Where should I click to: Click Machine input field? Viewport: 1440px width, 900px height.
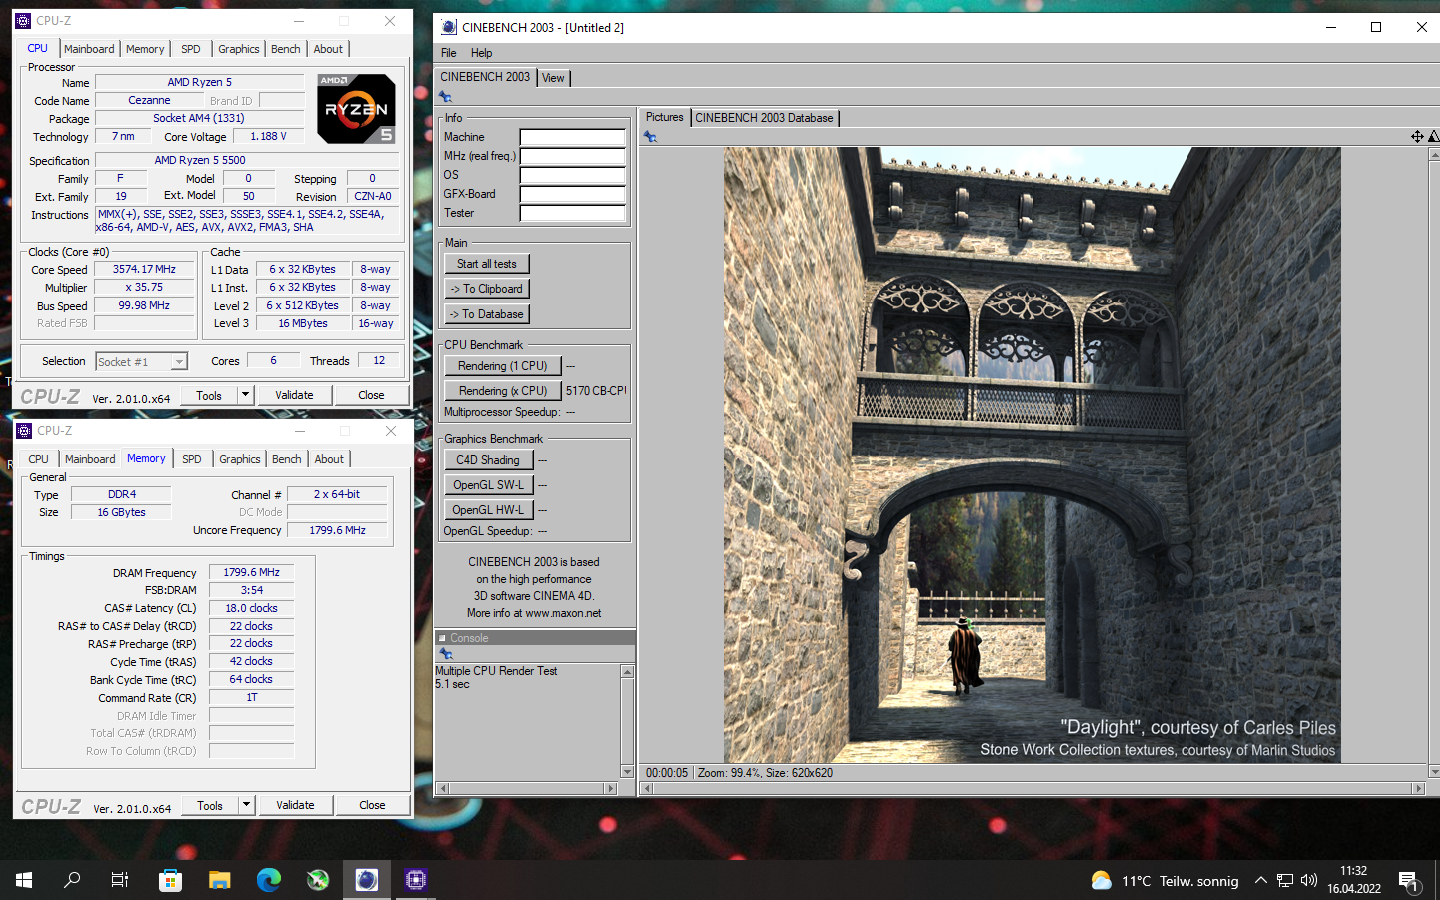pos(572,137)
